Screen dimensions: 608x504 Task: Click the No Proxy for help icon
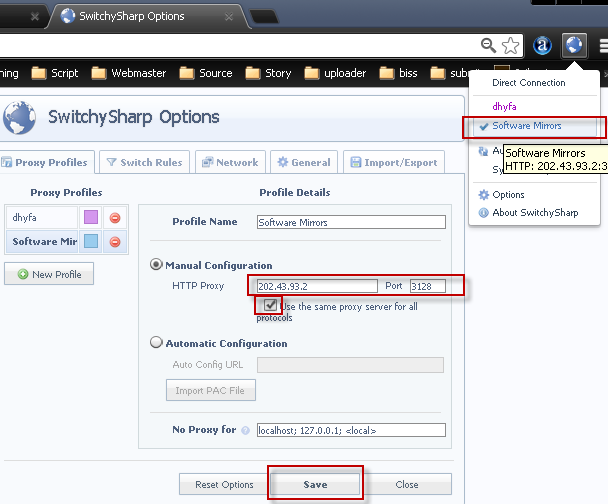pyautogui.click(x=245, y=430)
